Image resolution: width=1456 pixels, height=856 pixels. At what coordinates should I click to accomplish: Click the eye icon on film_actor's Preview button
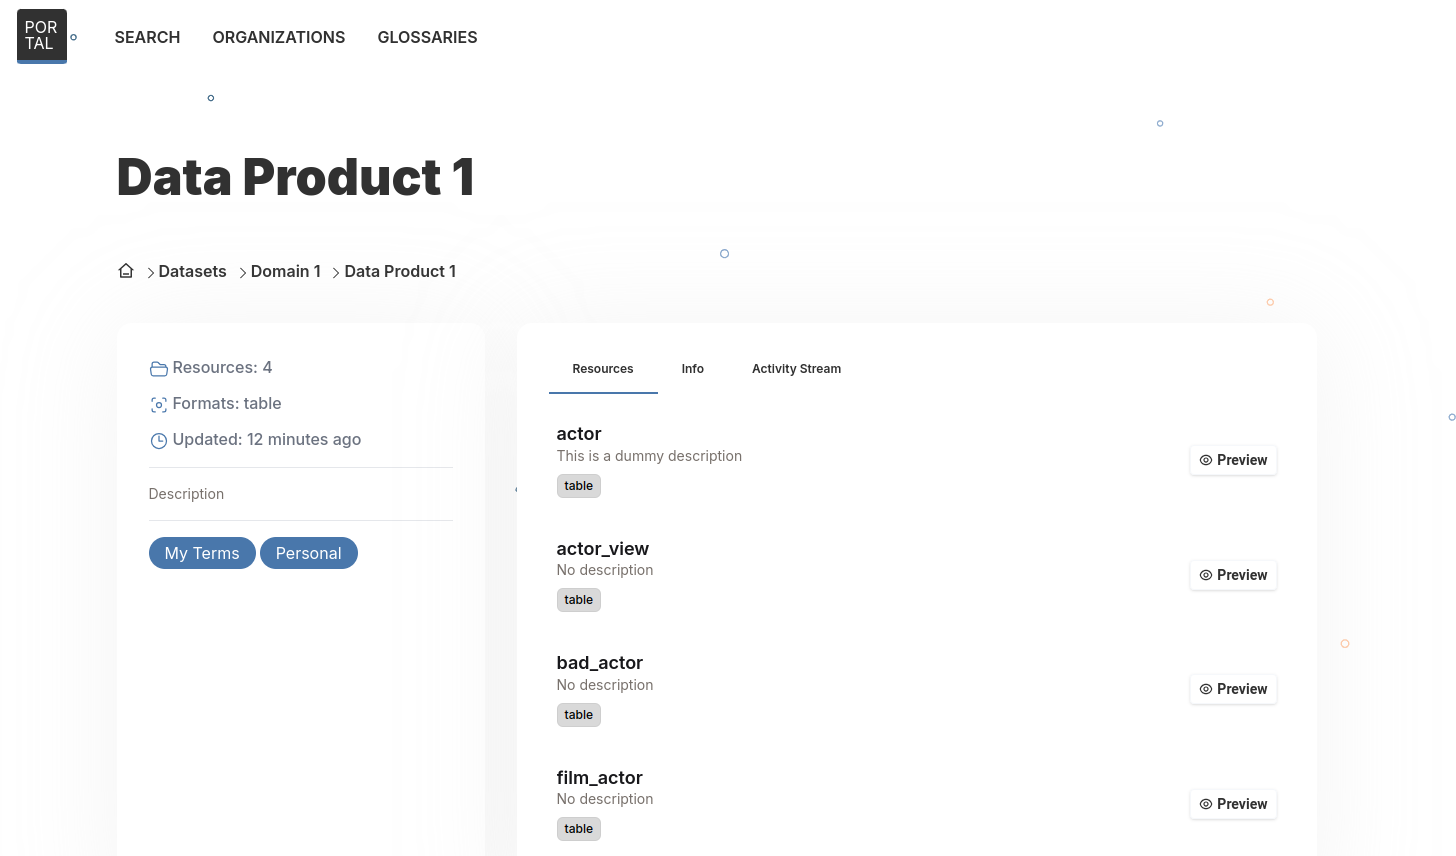(1206, 804)
